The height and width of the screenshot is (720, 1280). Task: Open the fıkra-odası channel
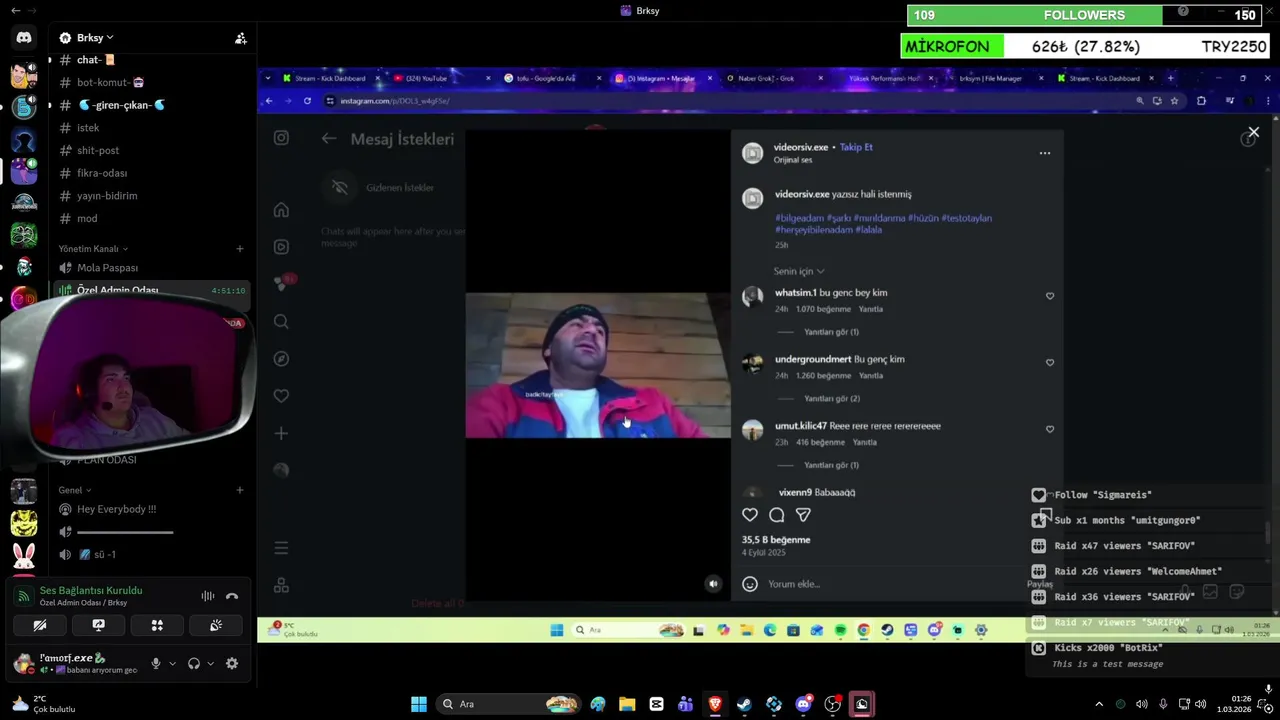pyautogui.click(x=102, y=173)
